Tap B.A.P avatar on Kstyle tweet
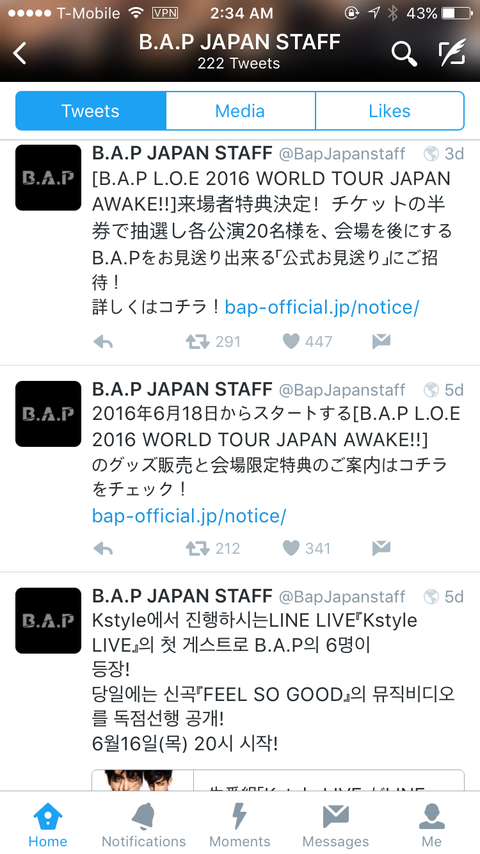The image size is (480, 854). 48,620
